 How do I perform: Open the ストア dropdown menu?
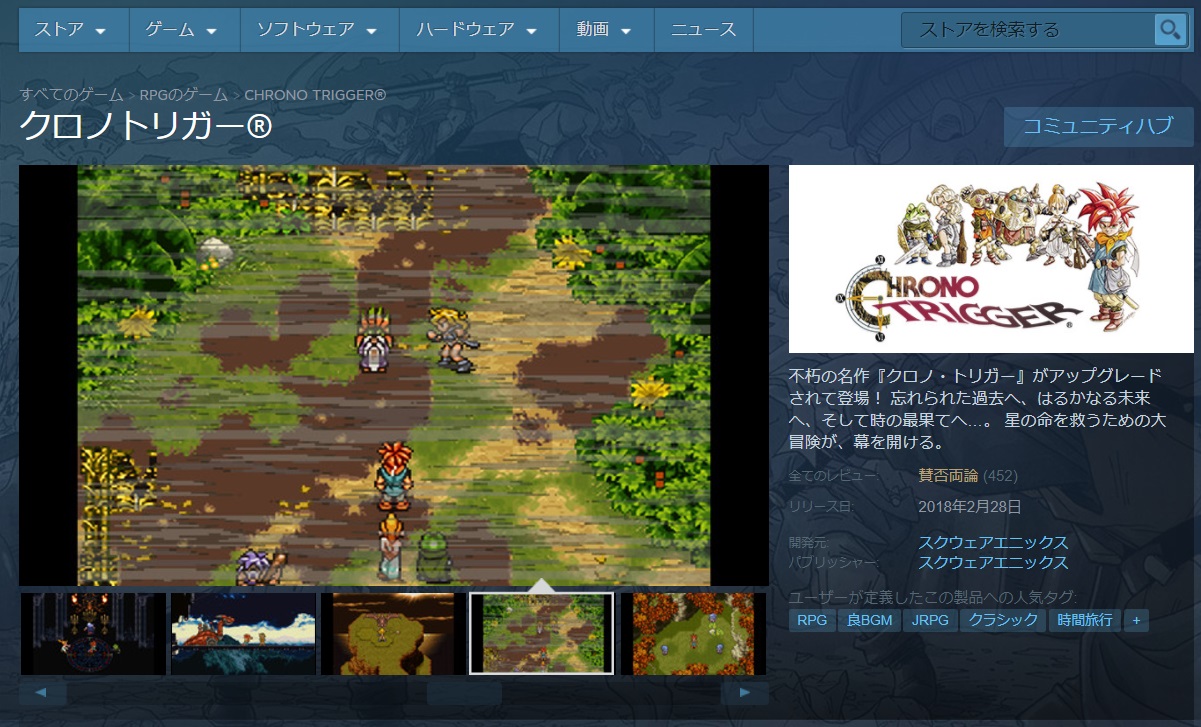(72, 30)
